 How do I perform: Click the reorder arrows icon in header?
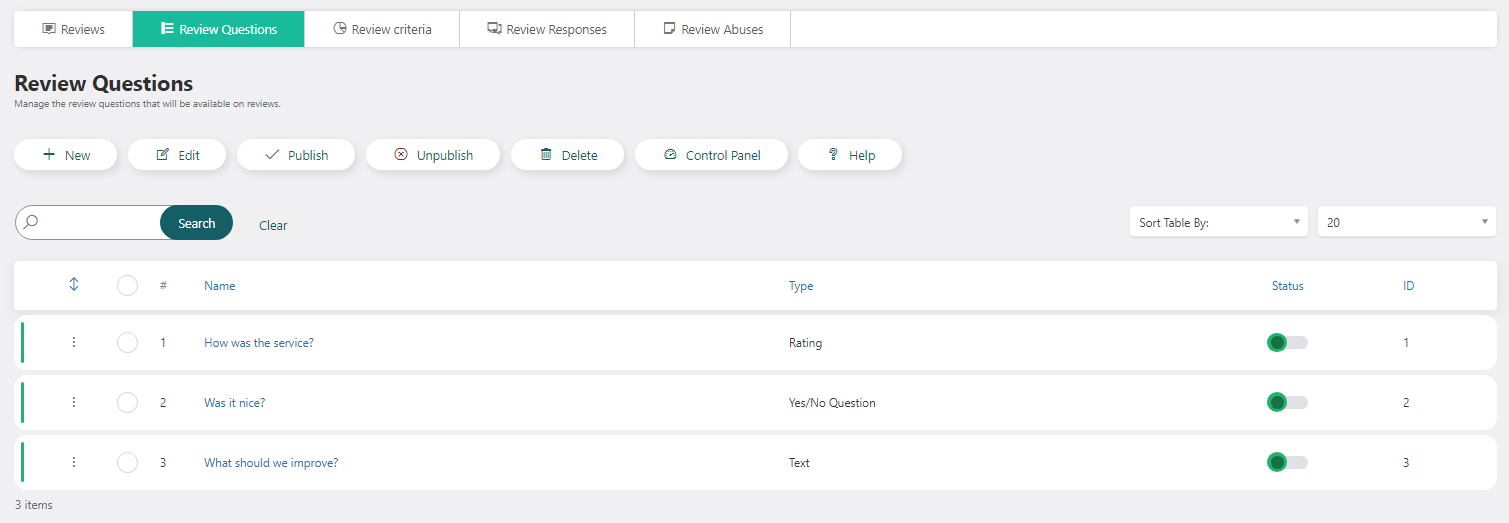74,285
